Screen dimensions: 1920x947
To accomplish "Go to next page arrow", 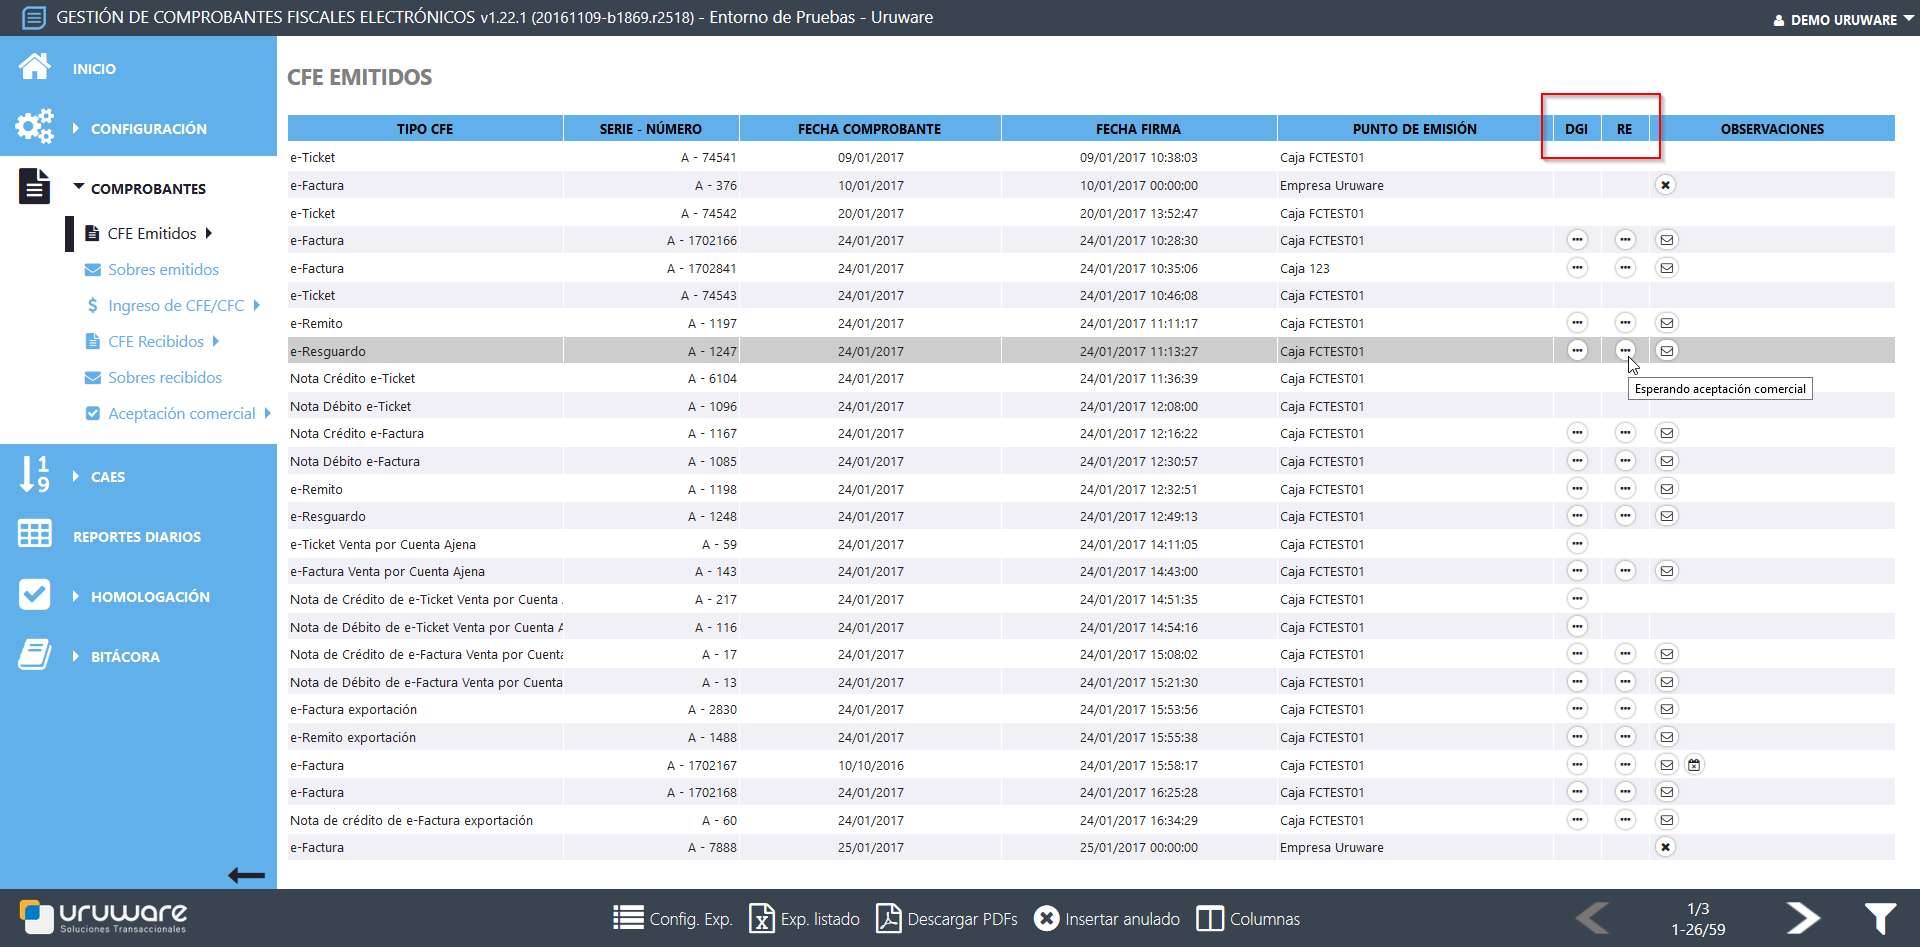I will click(1802, 917).
